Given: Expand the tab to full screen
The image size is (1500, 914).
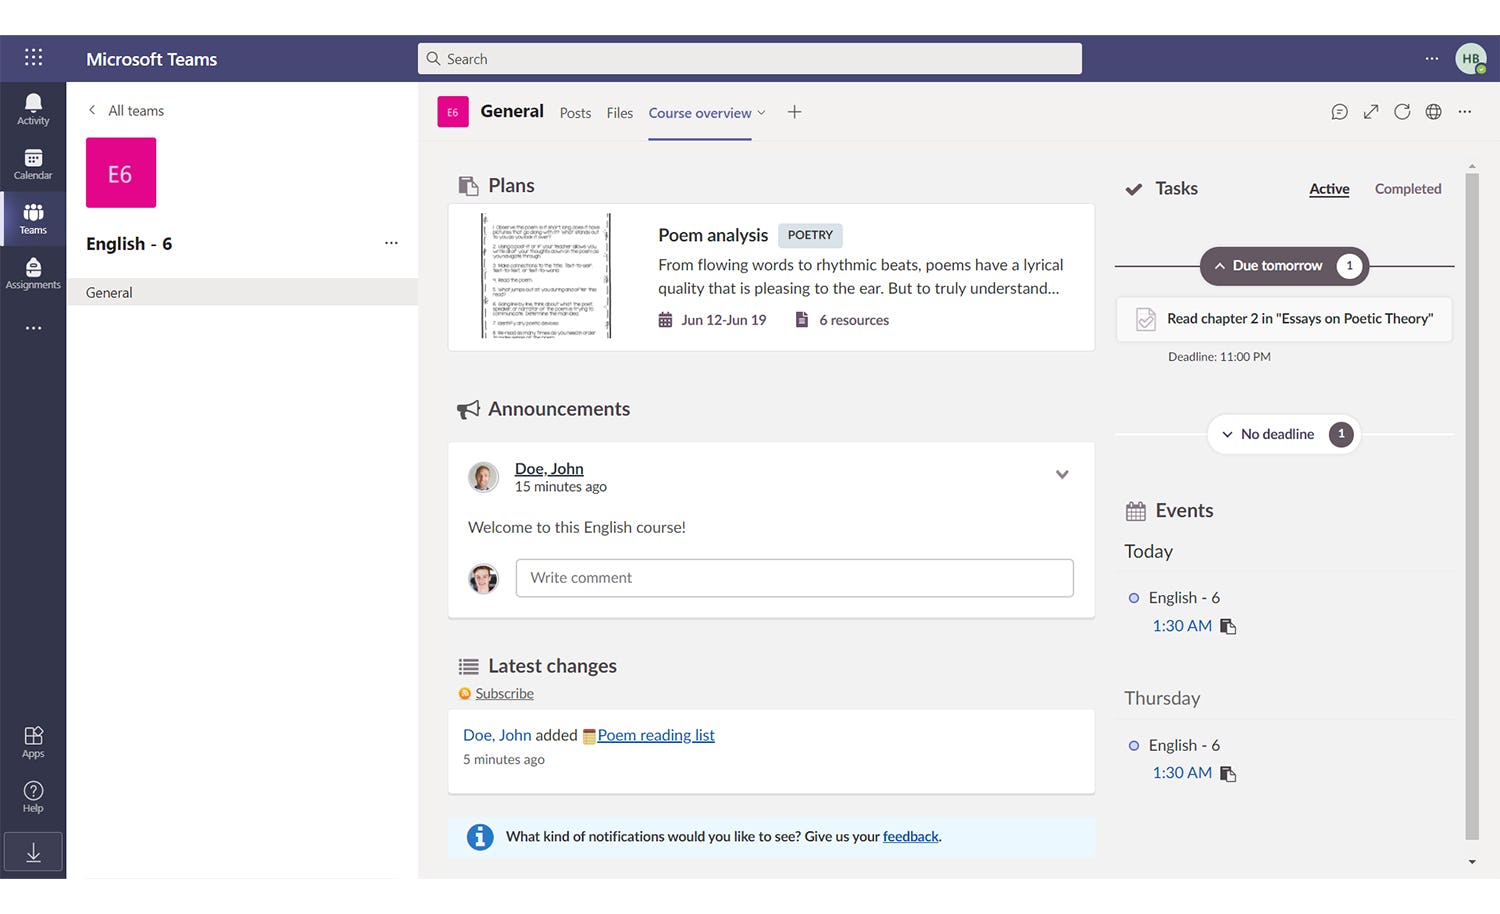Looking at the screenshot, I should tap(1371, 112).
